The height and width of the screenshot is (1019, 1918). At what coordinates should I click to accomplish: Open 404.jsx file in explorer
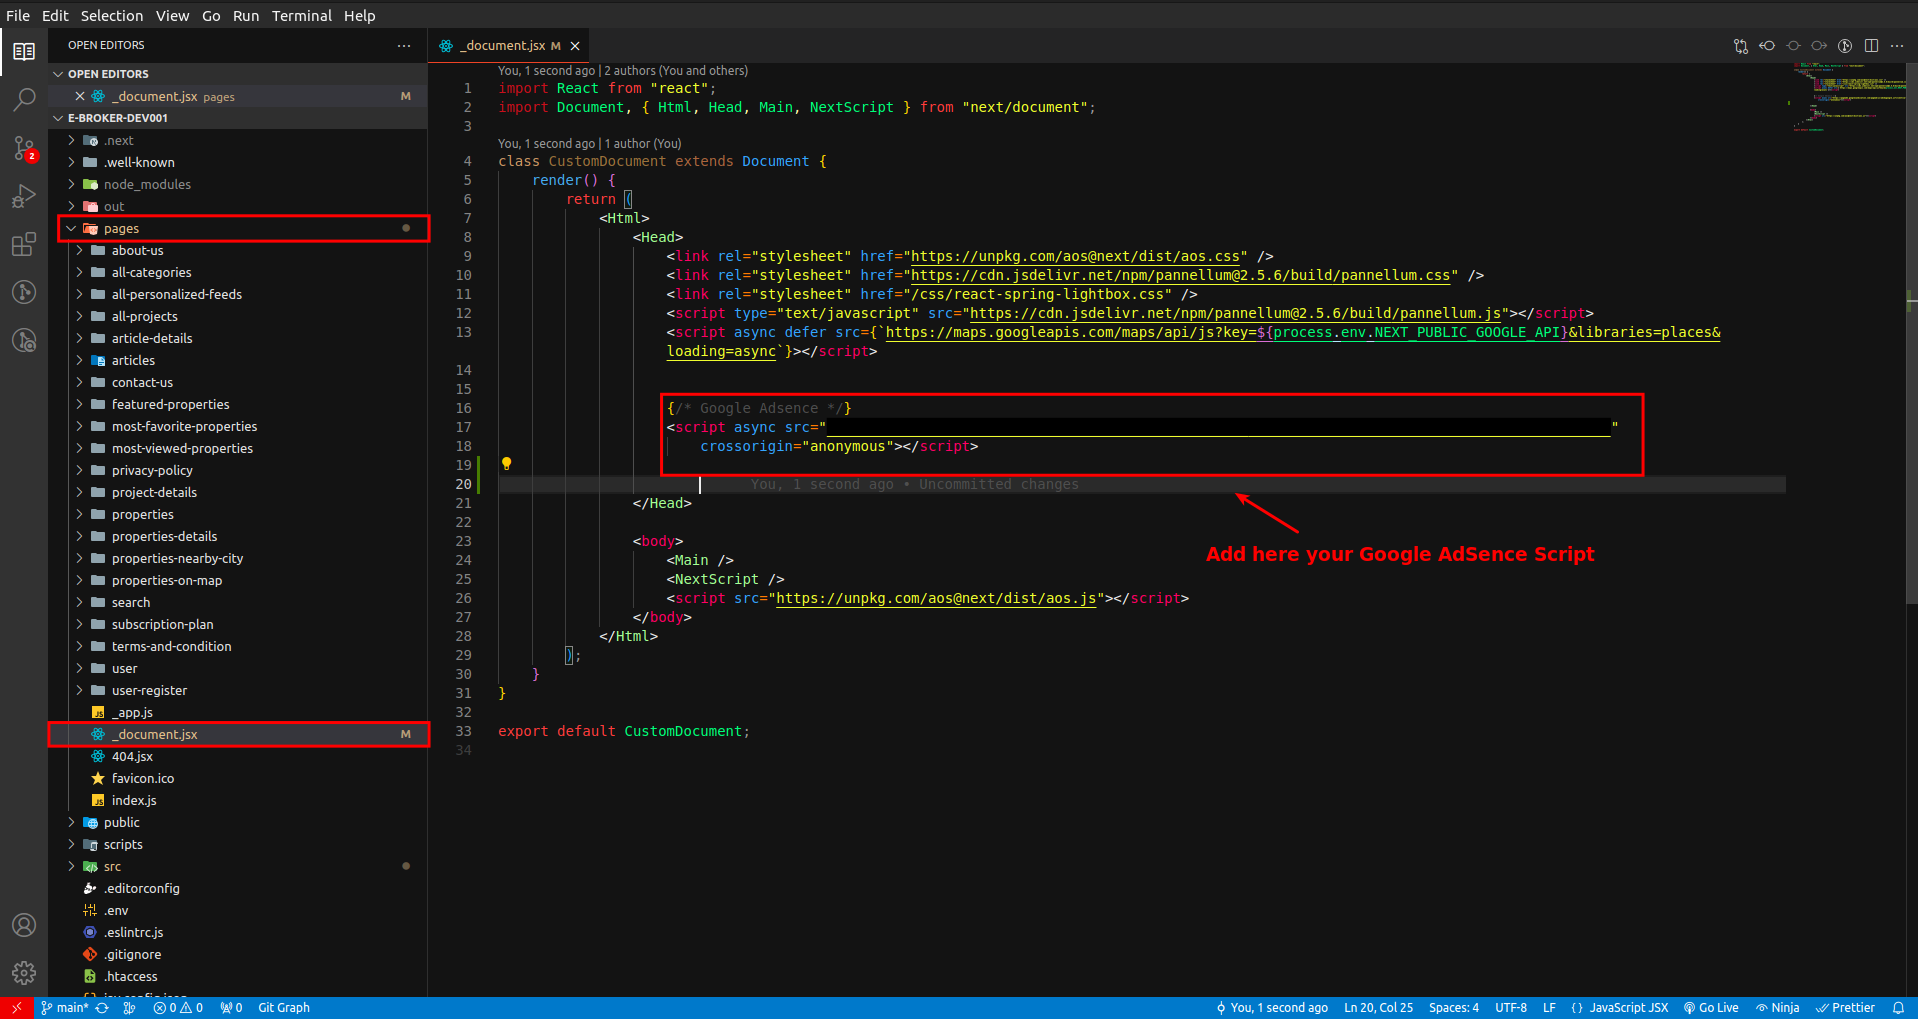pos(238,756)
